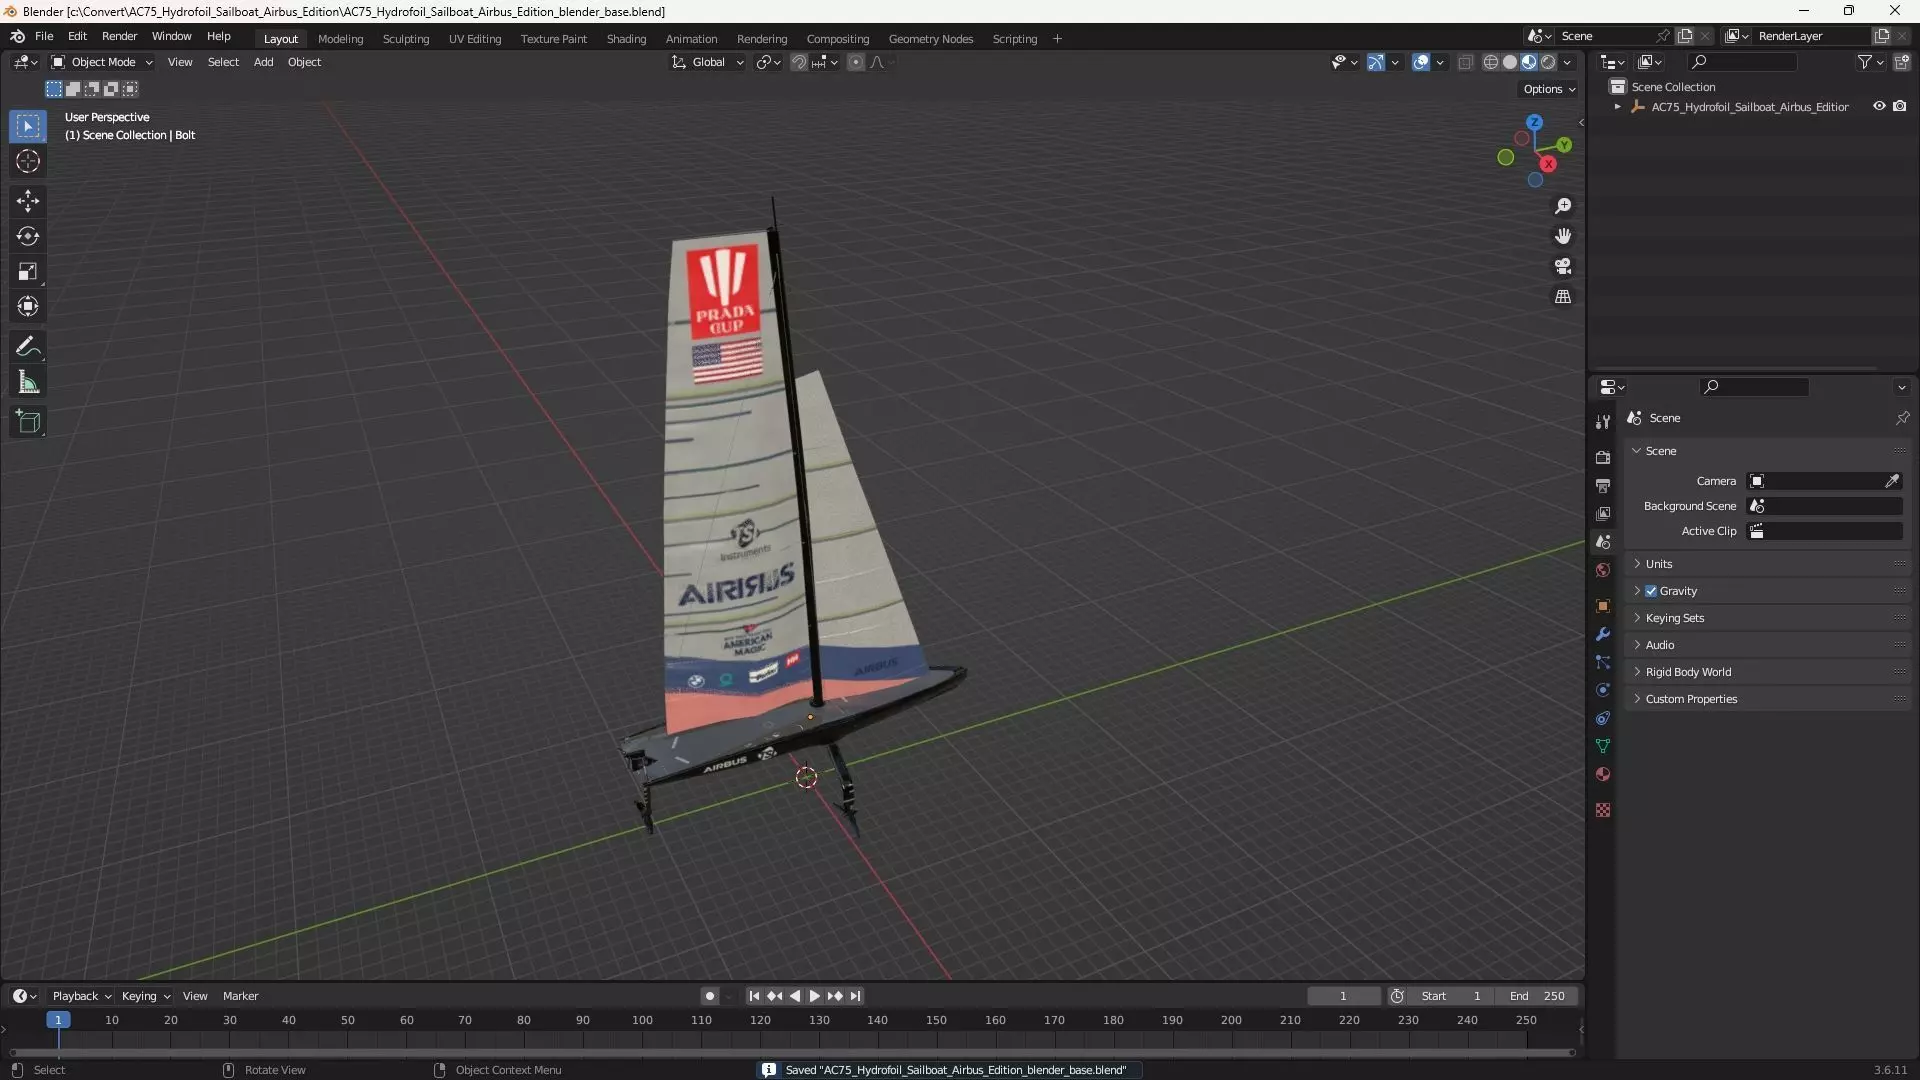The image size is (1920, 1080).
Task: Activate the Cursor tool
Action: [28, 161]
